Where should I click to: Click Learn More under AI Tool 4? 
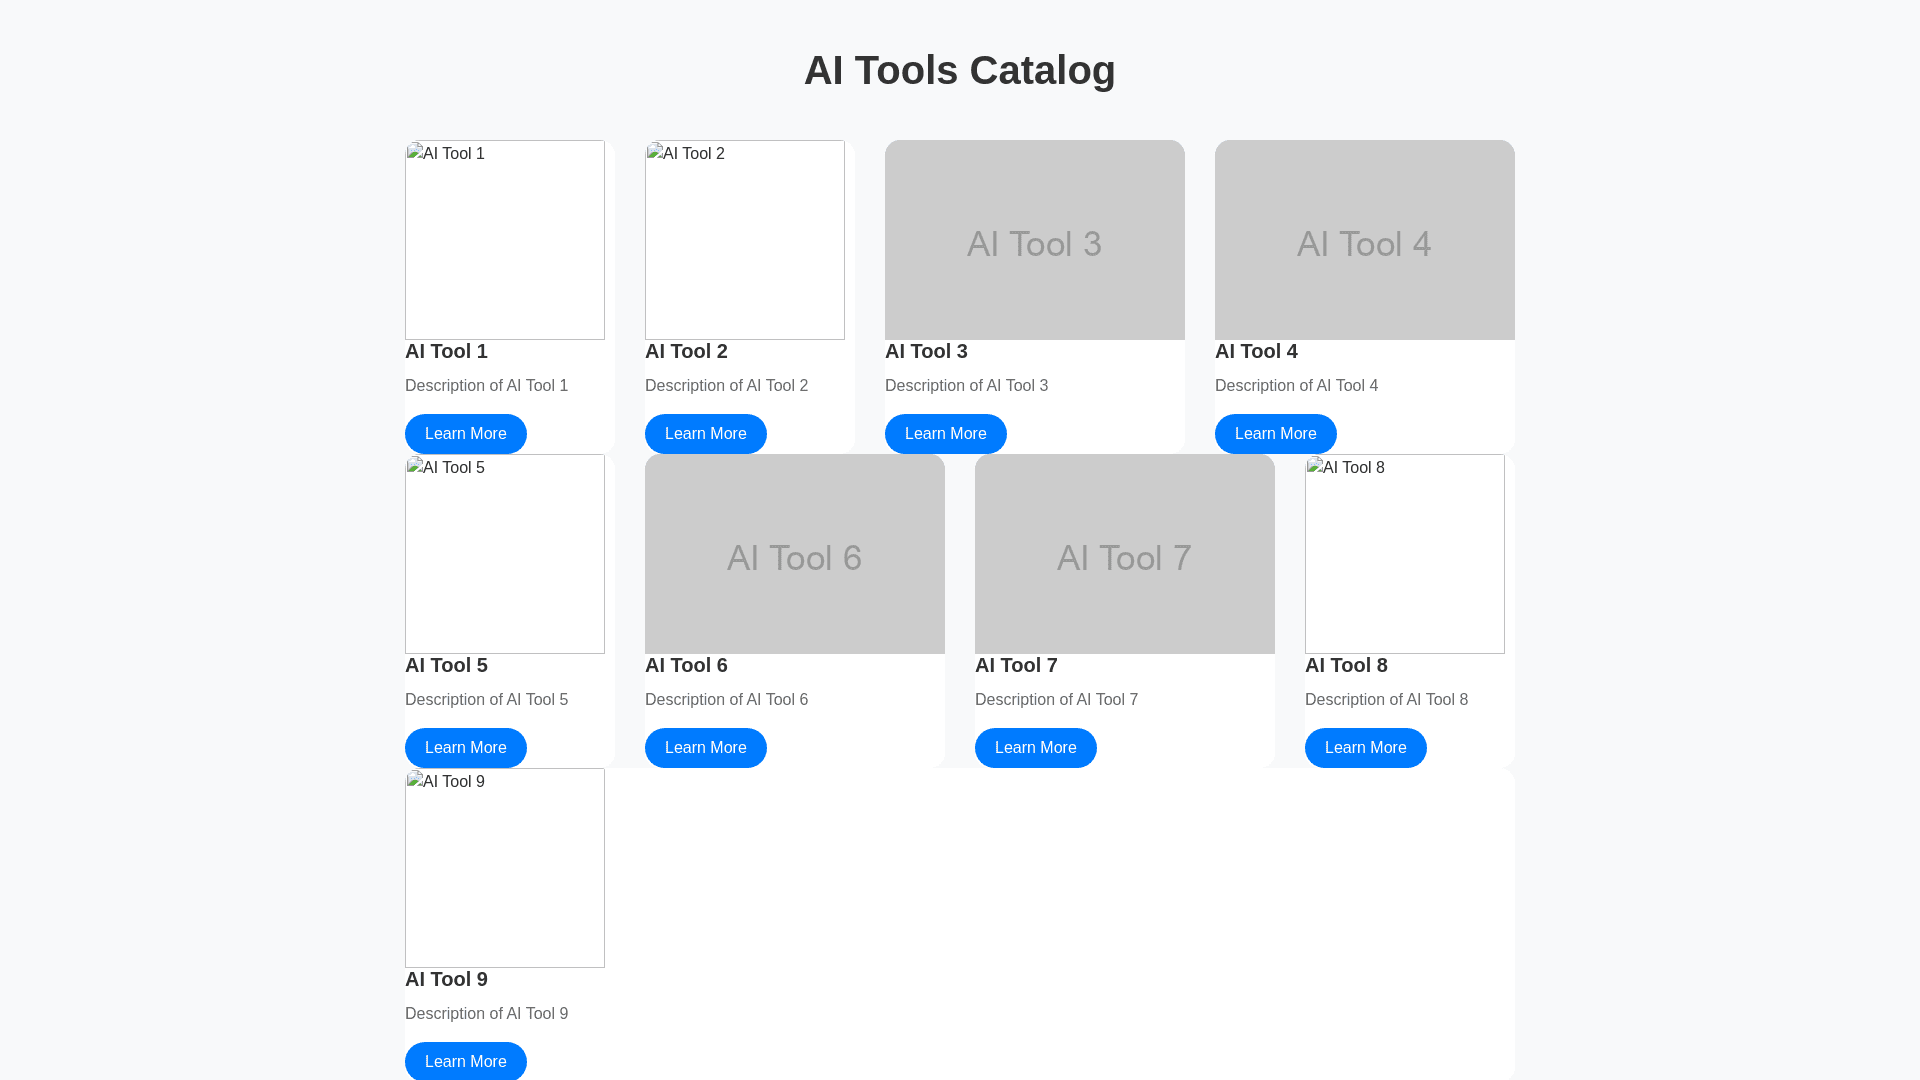pyautogui.click(x=1275, y=434)
